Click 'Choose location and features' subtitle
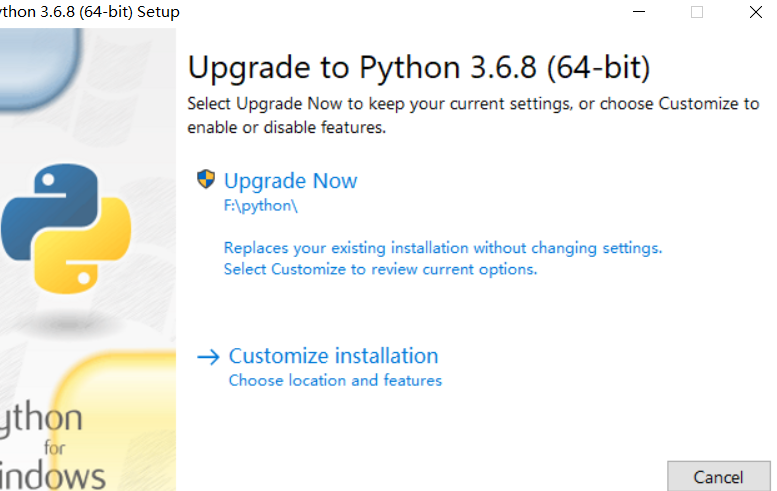This screenshot has height=491, width=777. (335, 381)
